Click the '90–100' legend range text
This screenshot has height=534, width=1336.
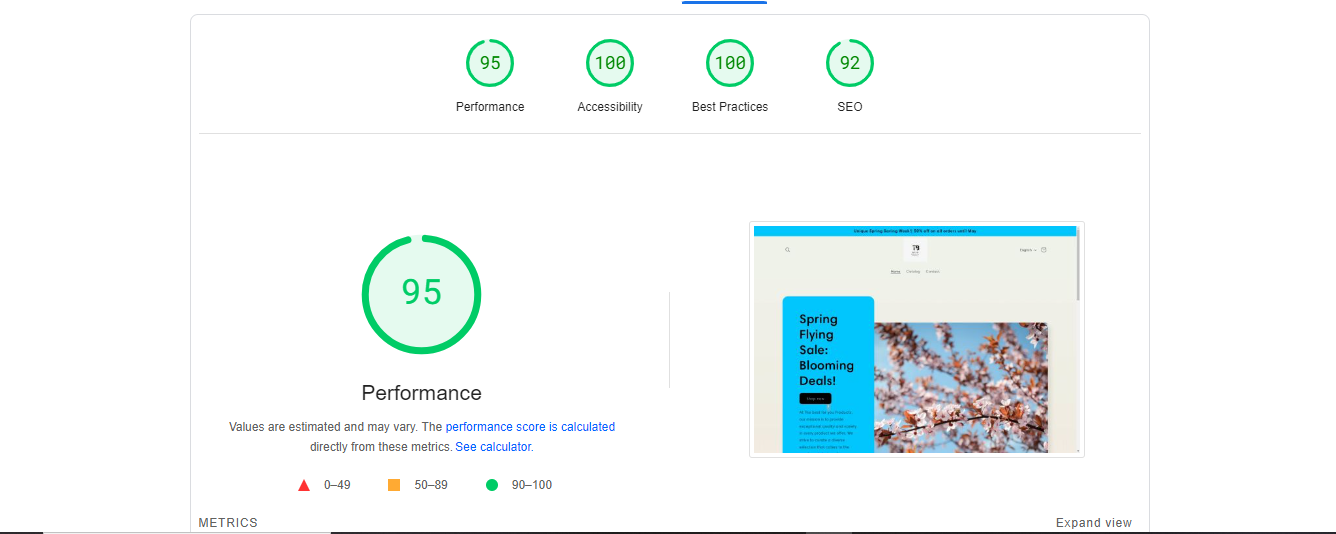(x=532, y=485)
